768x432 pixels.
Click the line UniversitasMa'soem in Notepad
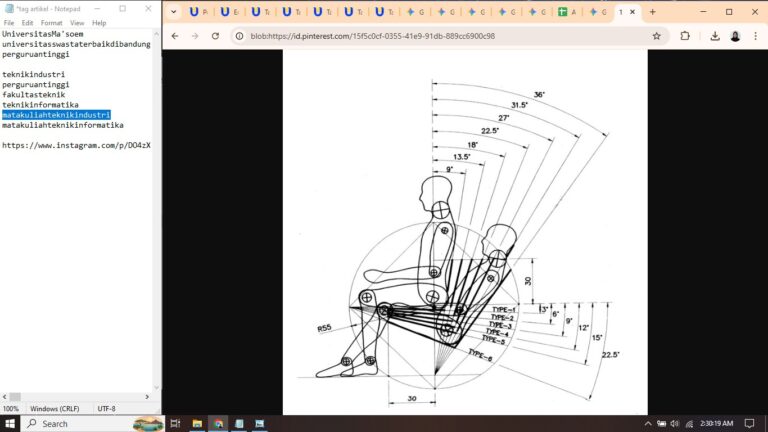click(x=43, y=34)
